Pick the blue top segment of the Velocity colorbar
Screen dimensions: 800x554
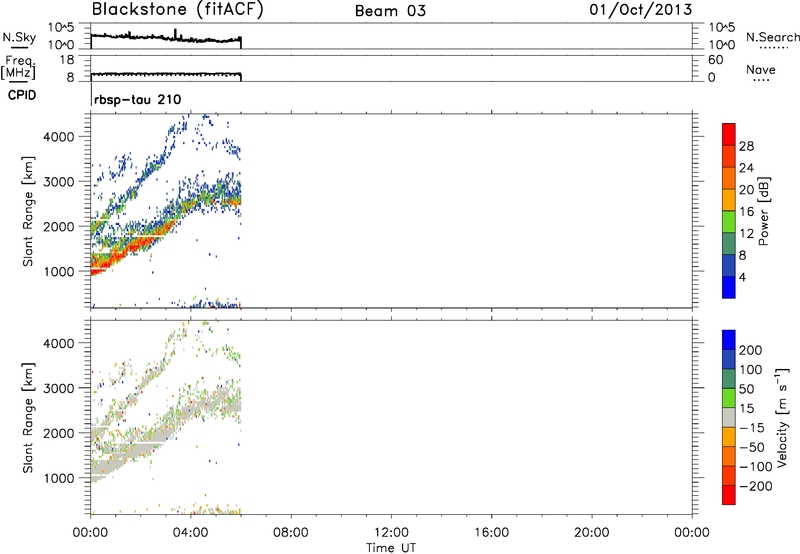pos(729,340)
